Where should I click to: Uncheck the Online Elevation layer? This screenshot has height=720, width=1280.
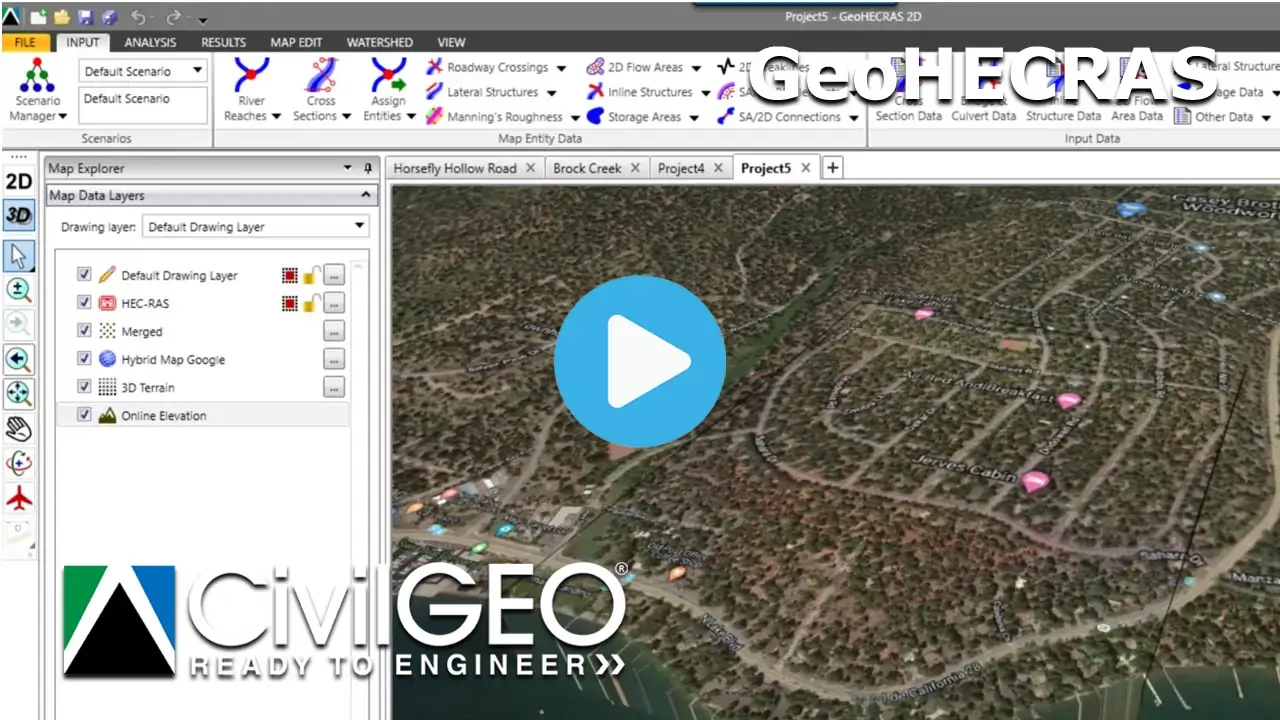click(x=84, y=415)
